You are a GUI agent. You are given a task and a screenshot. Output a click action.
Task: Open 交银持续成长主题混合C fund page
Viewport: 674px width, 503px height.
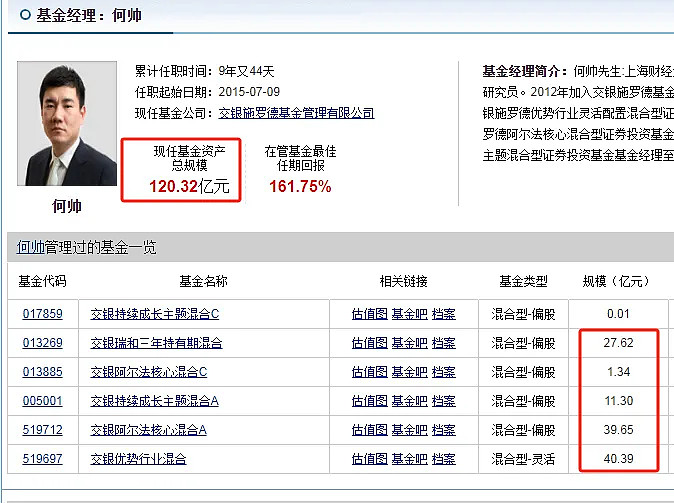[x=155, y=314]
